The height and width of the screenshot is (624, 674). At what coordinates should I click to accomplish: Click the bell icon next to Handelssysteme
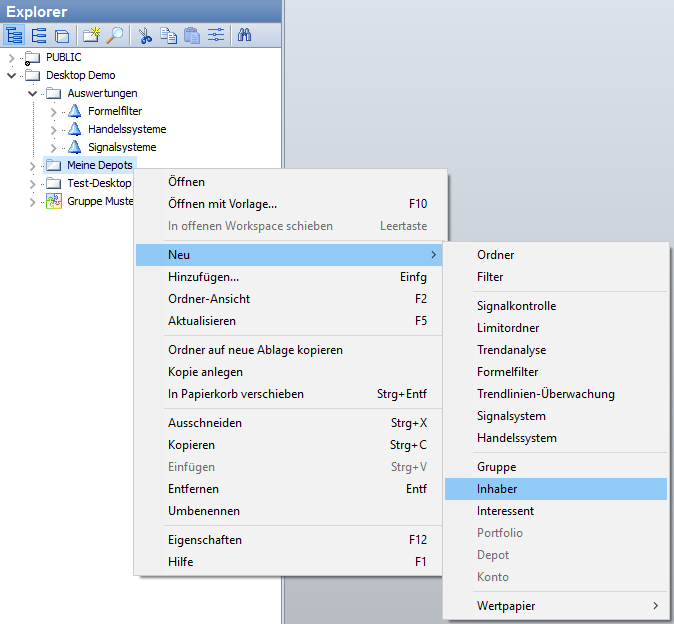tap(75, 129)
